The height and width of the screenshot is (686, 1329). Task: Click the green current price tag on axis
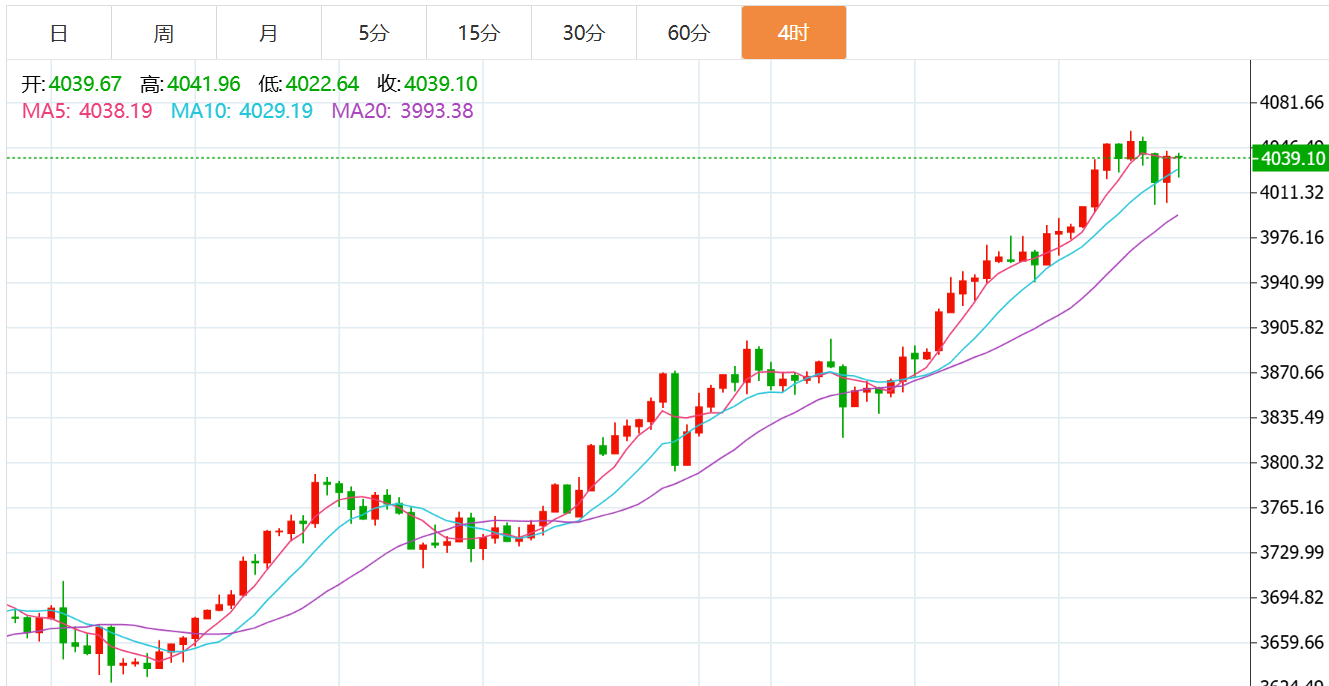coord(1292,158)
